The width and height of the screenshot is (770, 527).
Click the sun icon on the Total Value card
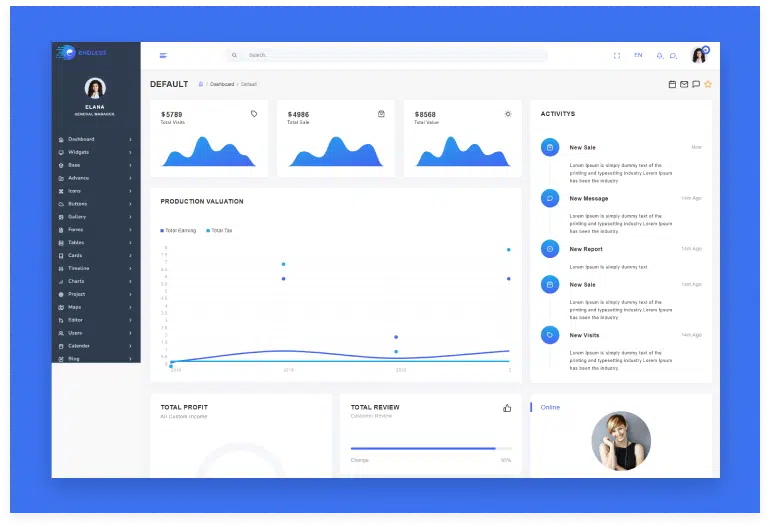(508, 114)
